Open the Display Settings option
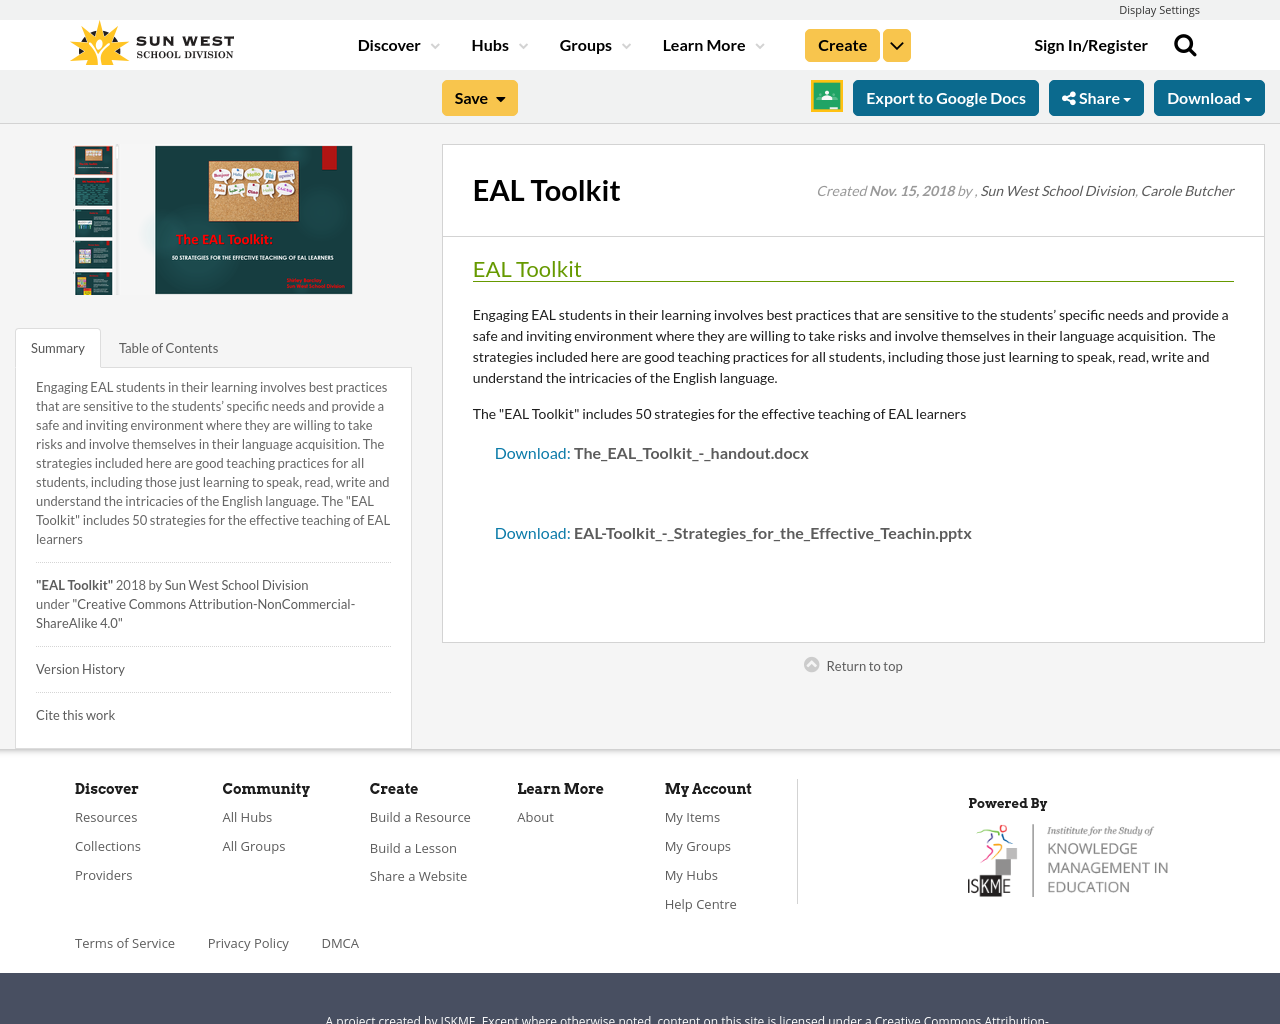The width and height of the screenshot is (1280, 1024). click(1159, 9)
